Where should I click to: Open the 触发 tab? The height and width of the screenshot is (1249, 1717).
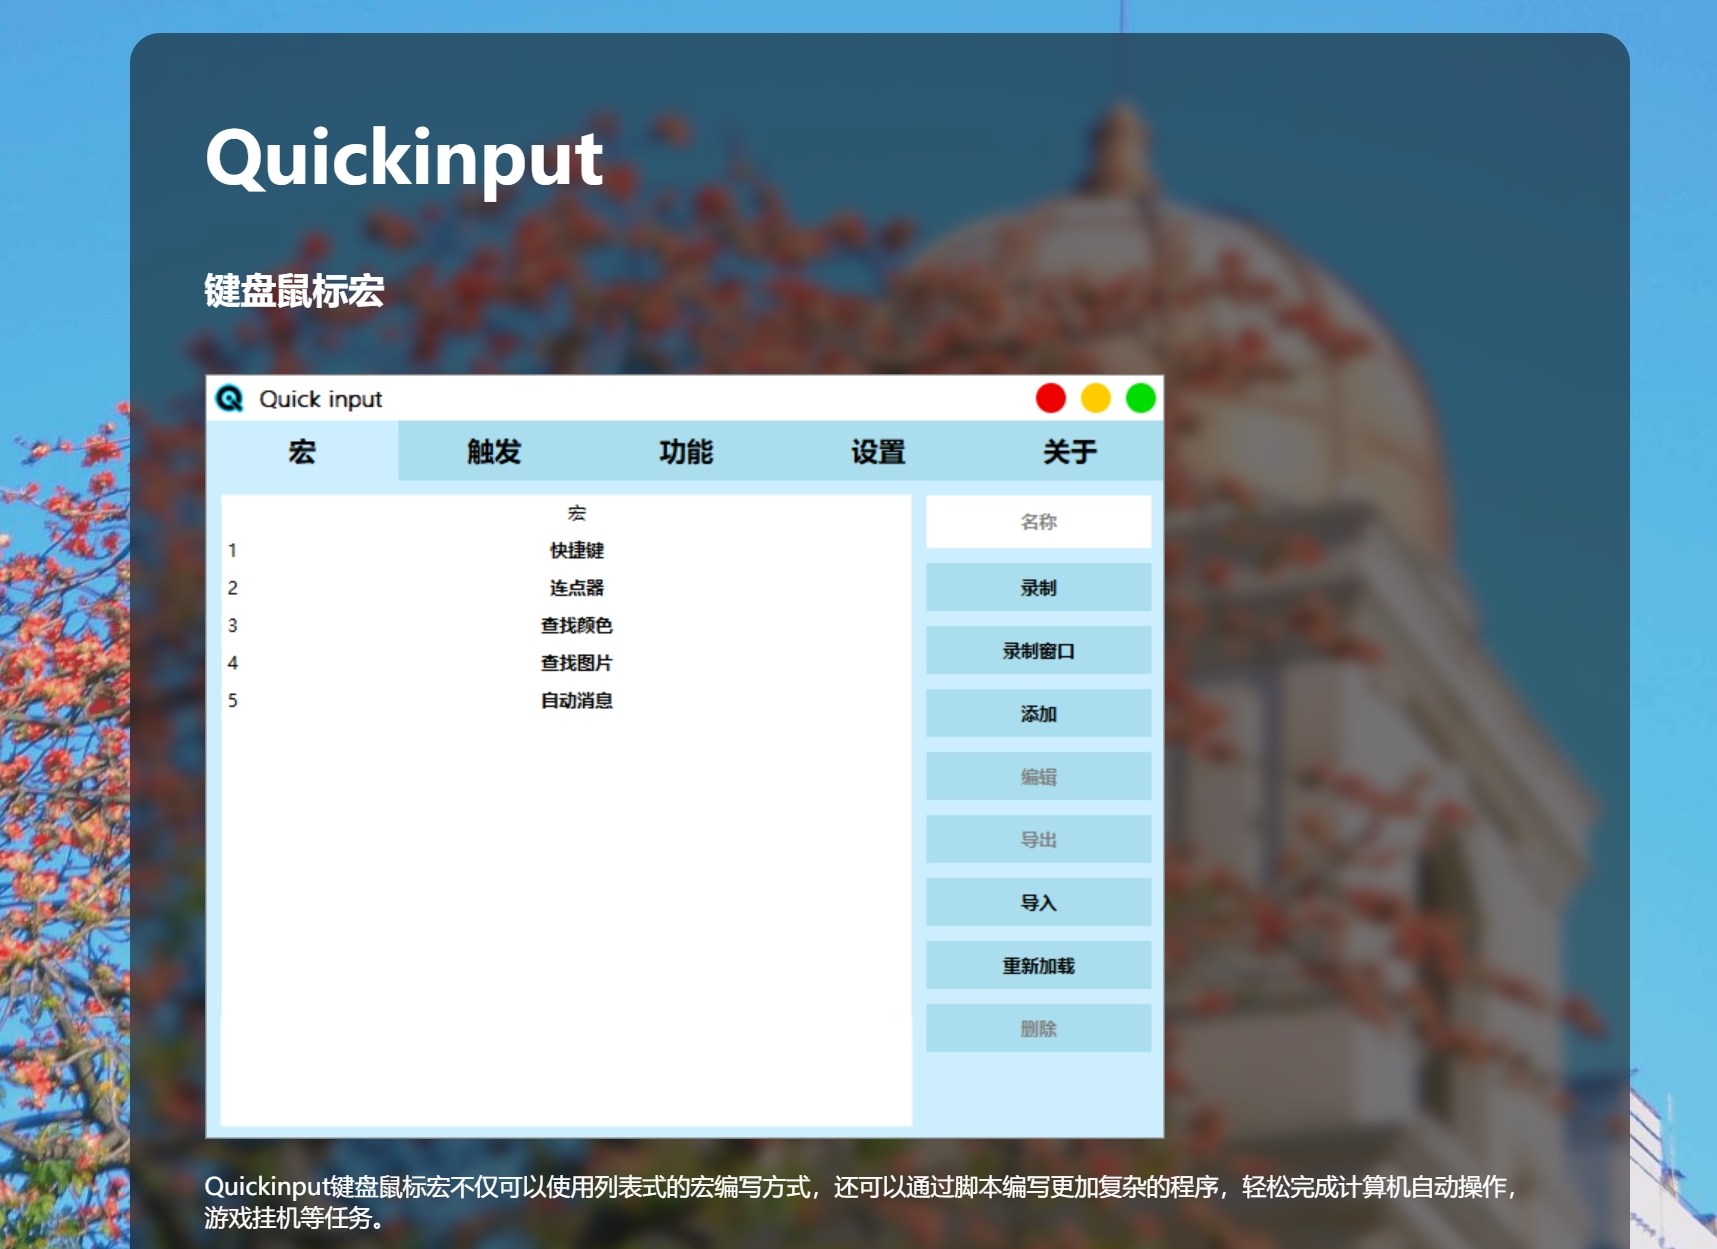494,451
